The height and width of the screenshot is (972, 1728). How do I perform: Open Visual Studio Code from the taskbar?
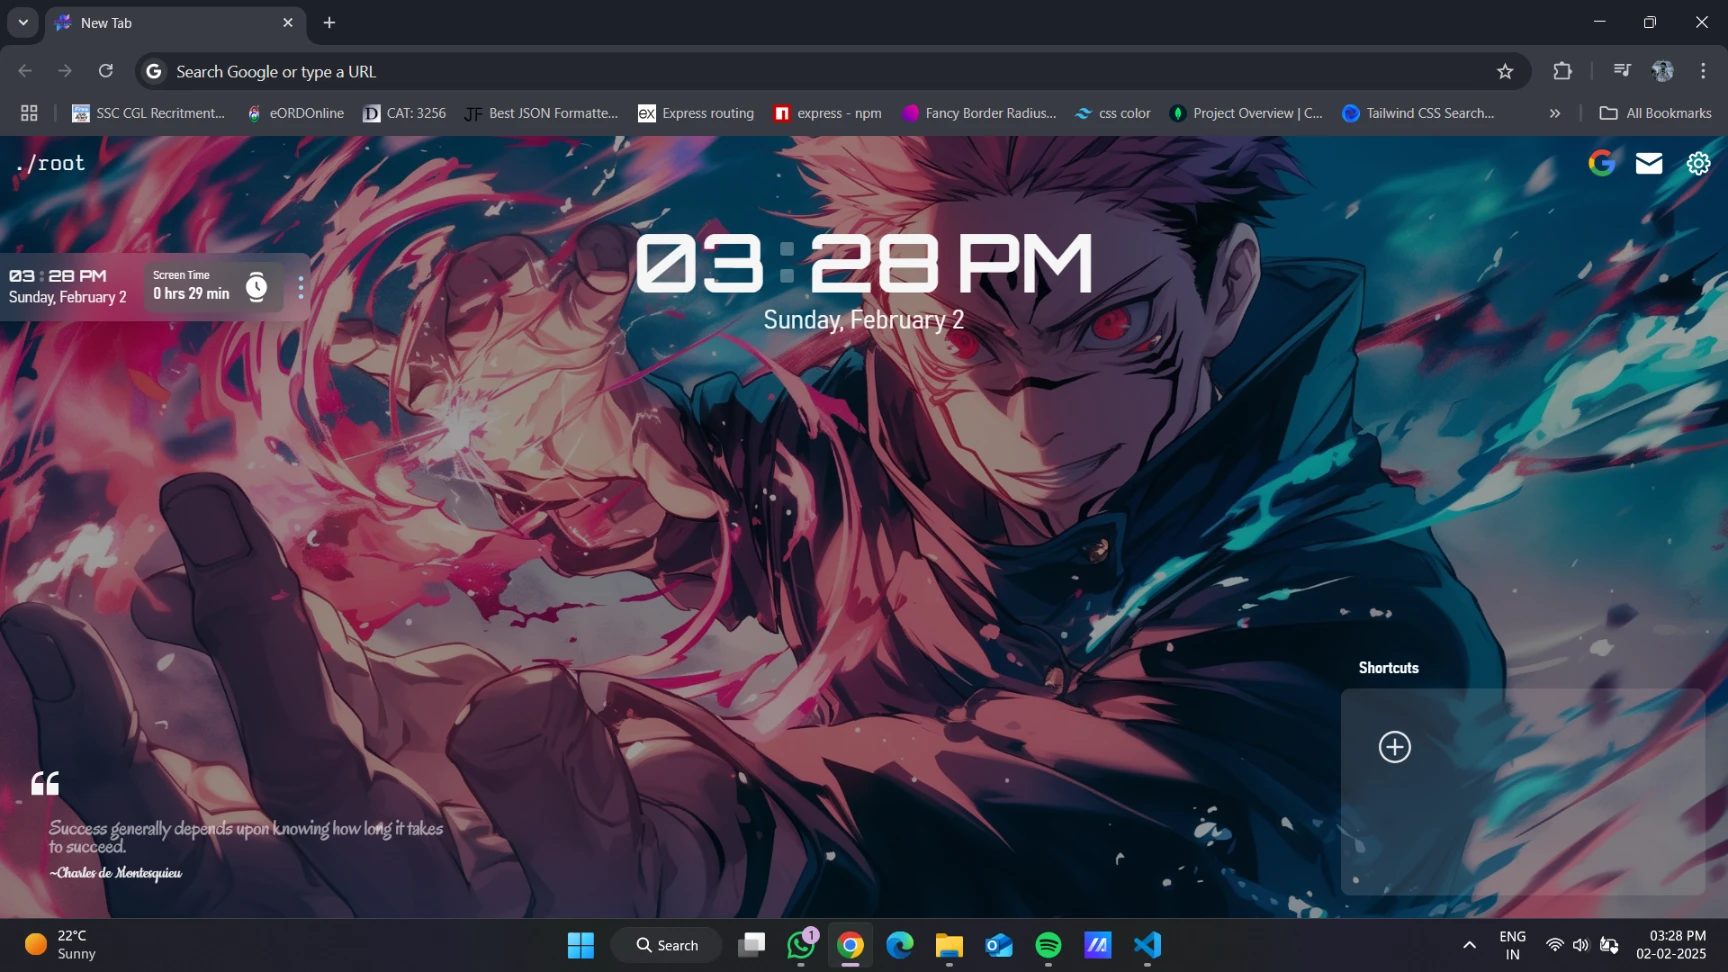[x=1147, y=945]
